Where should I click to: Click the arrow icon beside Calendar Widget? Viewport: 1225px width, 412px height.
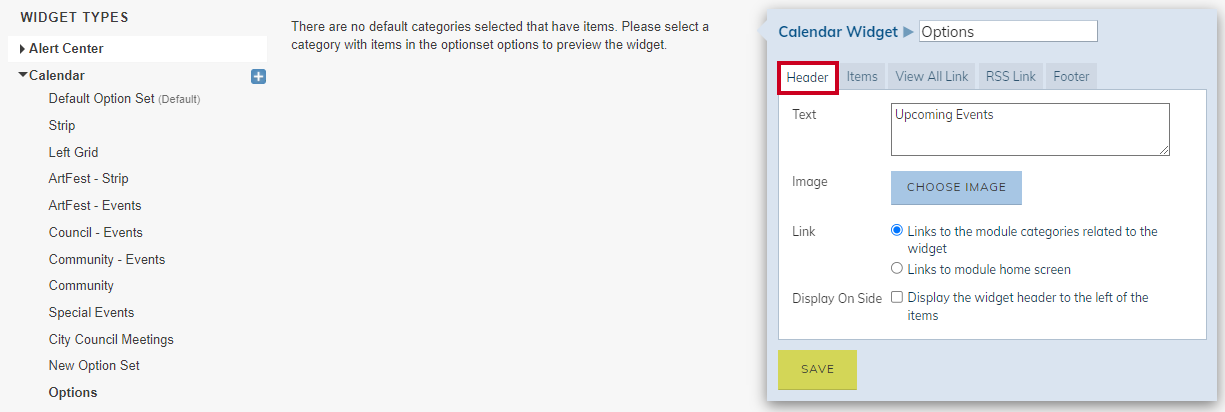(908, 32)
